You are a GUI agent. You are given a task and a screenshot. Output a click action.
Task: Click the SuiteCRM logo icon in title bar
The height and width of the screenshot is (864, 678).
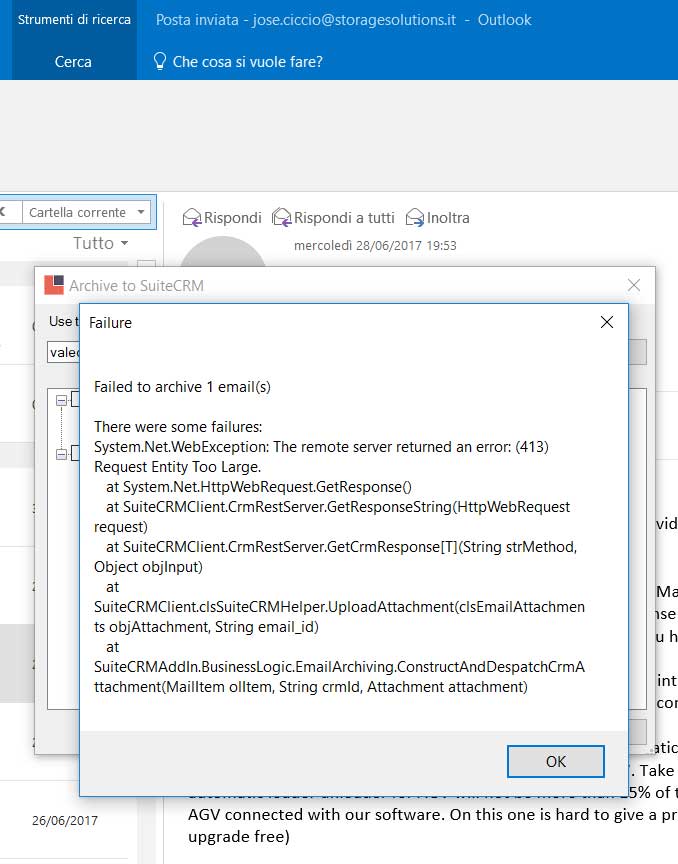(x=54, y=285)
